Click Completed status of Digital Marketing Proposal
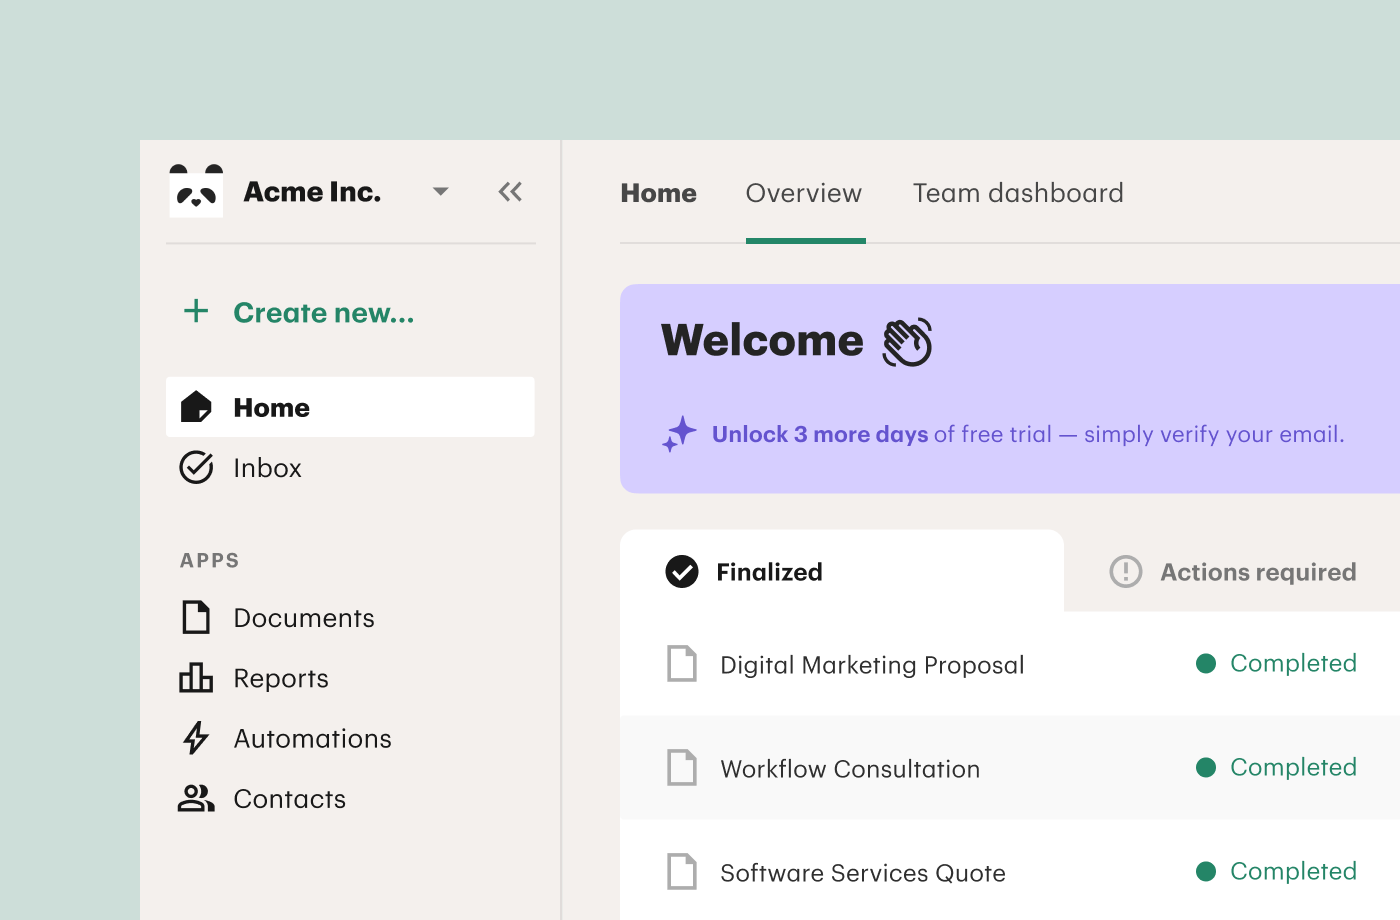The image size is (1400, 920). [1293, 663]
